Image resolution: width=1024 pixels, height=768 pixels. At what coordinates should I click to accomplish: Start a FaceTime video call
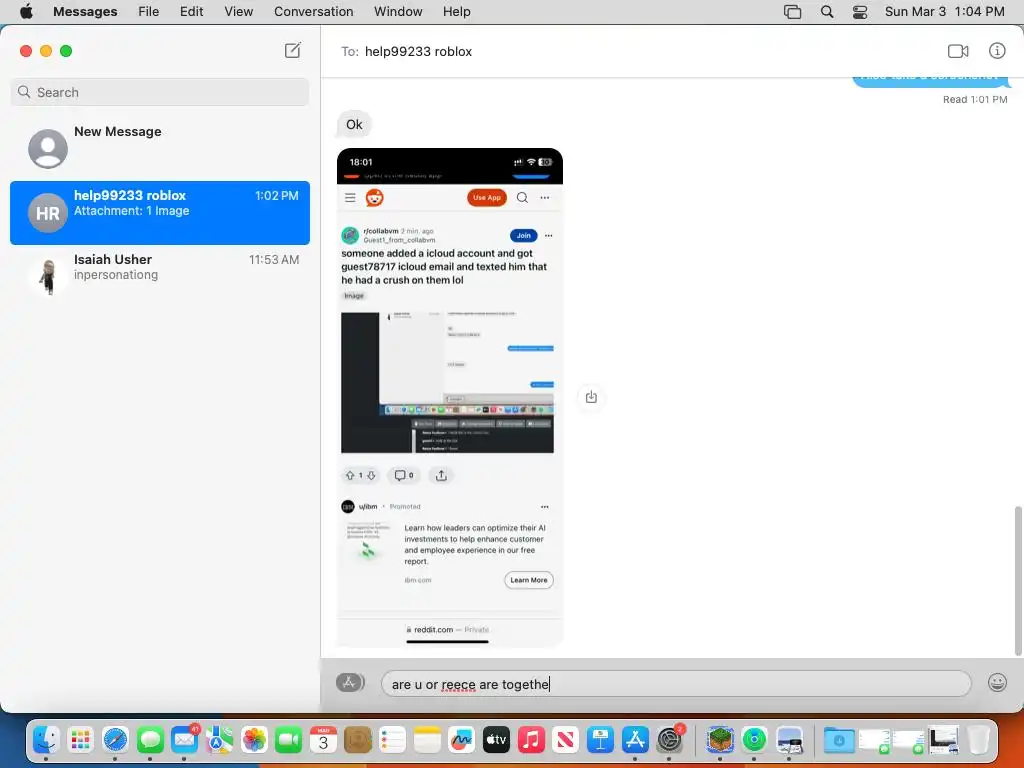pyautogui.click(x=958, y=51)
